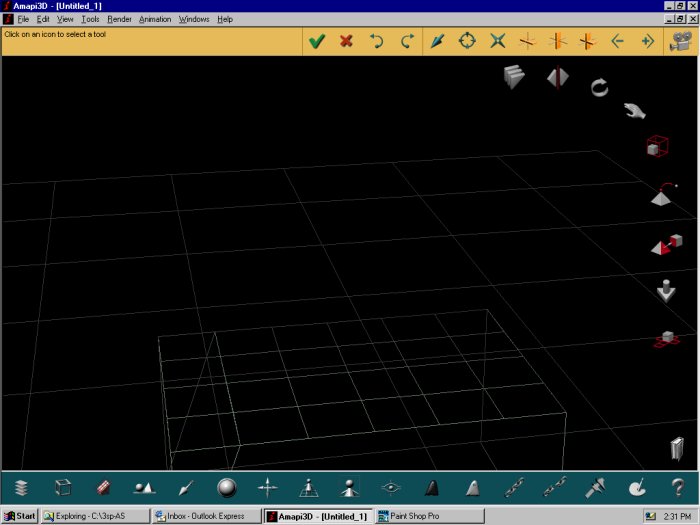Open the Windows menu

pyautogui.click(x=194, y=19)
